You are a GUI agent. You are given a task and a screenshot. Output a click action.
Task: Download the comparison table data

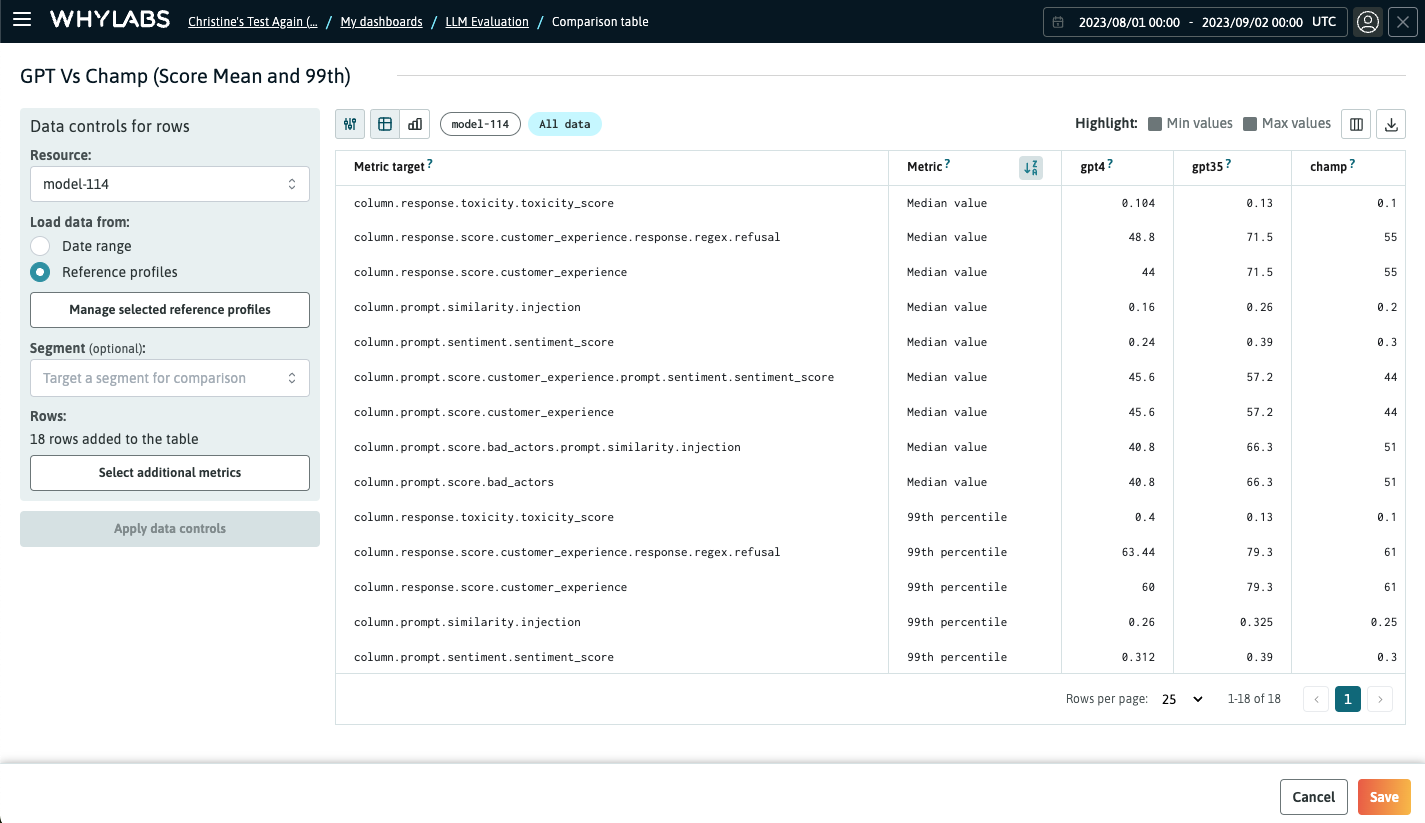1391,124
